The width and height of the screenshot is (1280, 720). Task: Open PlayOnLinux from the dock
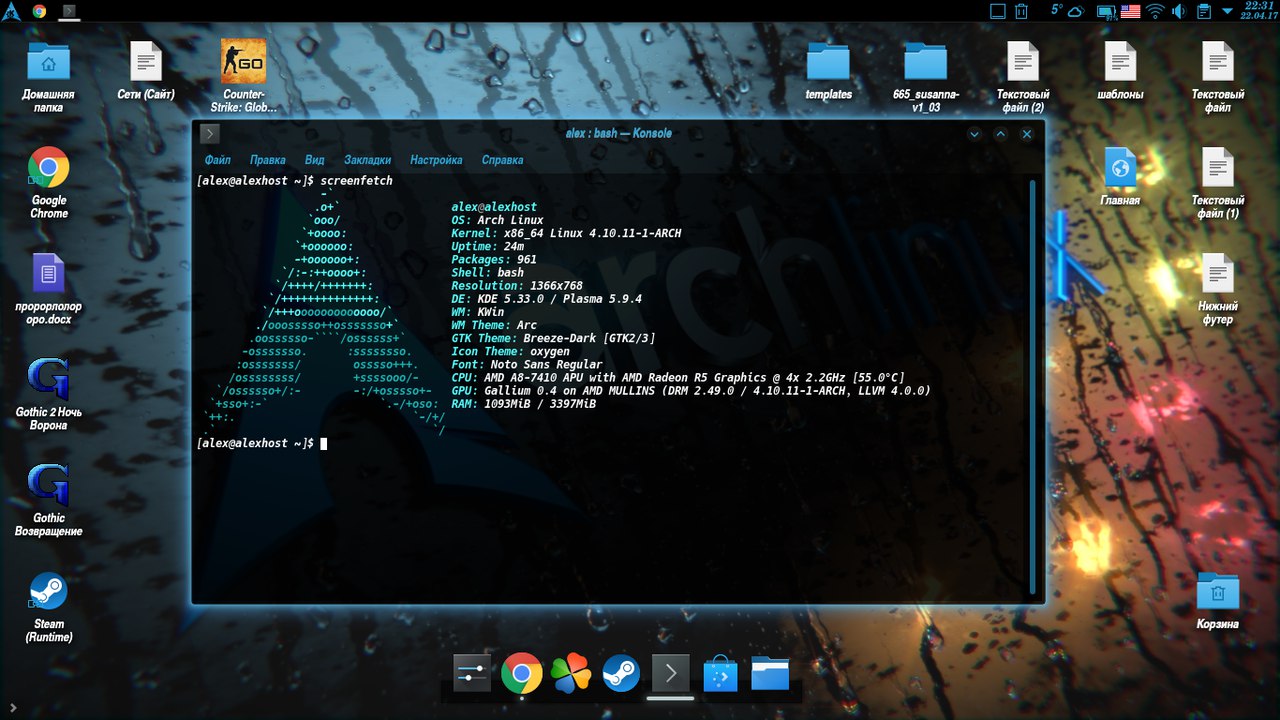pyautogui.click(x=570, y=674)
